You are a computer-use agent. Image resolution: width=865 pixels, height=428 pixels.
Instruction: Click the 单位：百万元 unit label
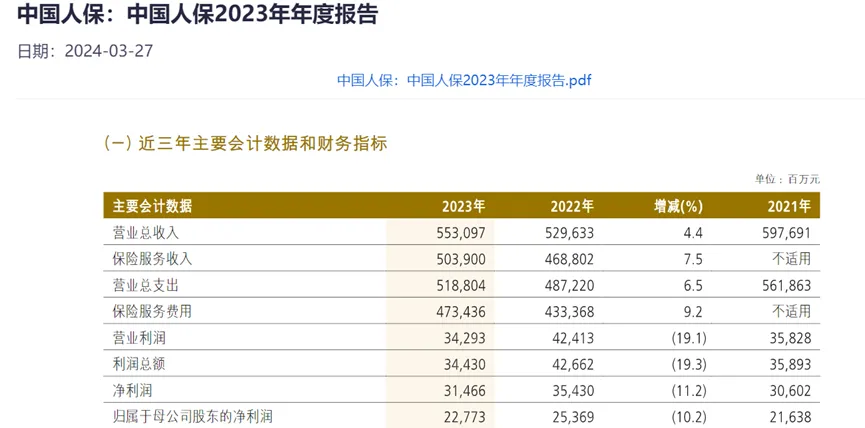coord(787,178)
